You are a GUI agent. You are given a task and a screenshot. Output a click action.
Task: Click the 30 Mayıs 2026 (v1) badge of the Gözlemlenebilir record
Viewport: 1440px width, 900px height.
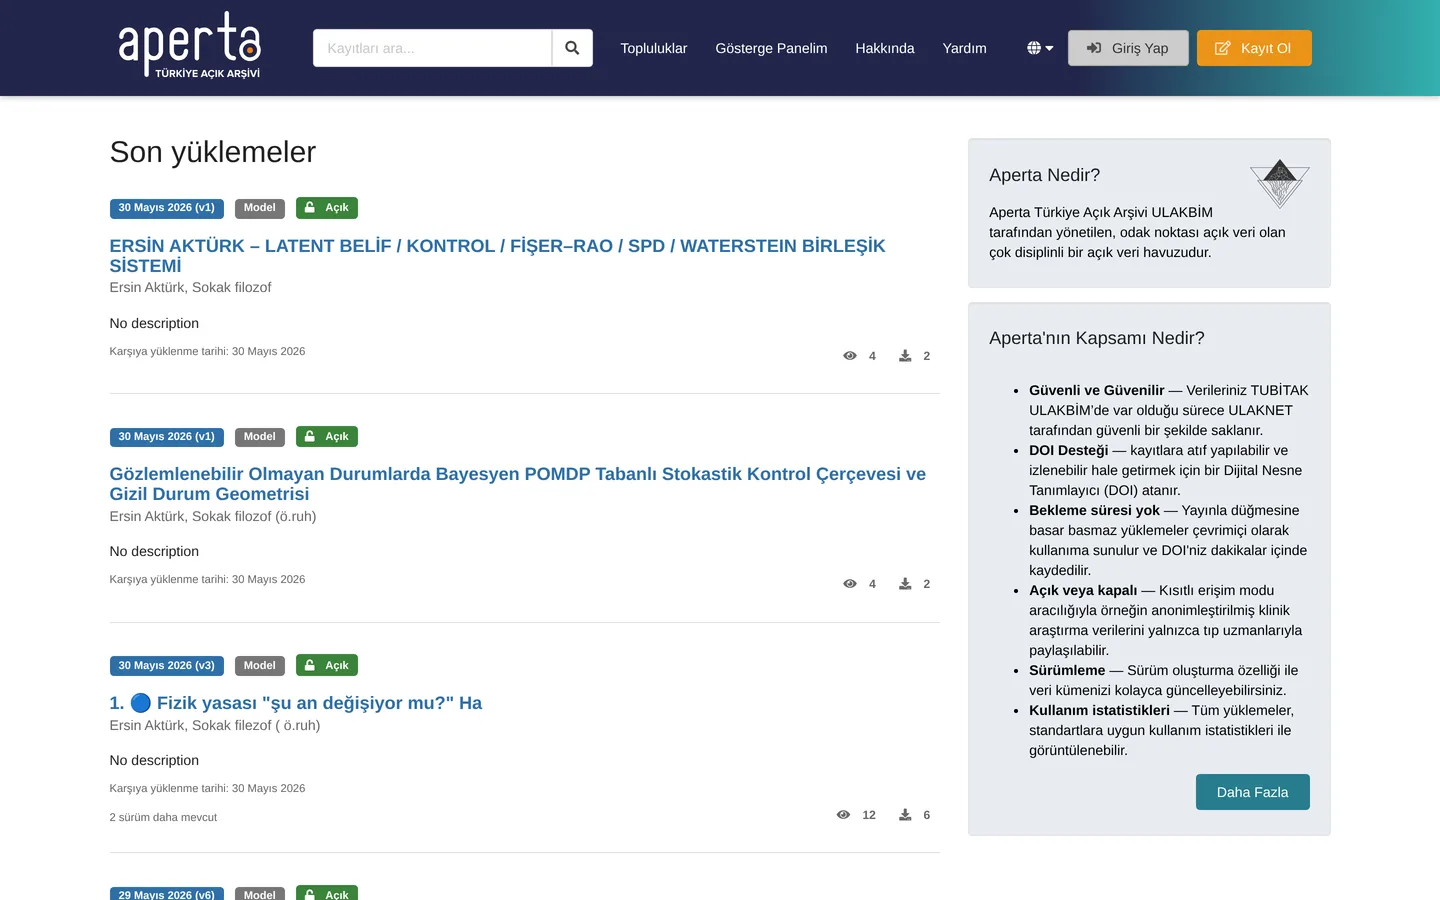pyautogui.click(x=167, y=437)
